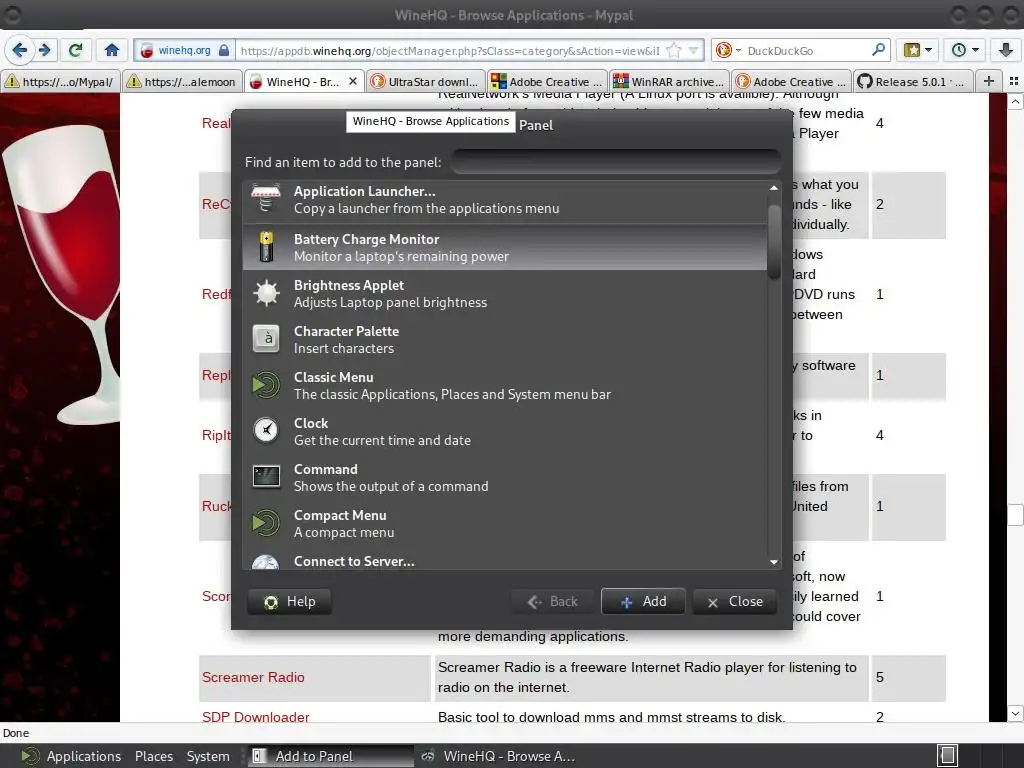Click the applet list scroll down arrow
This screenshot has width=1024, height=768.
(x=774, y=562)
